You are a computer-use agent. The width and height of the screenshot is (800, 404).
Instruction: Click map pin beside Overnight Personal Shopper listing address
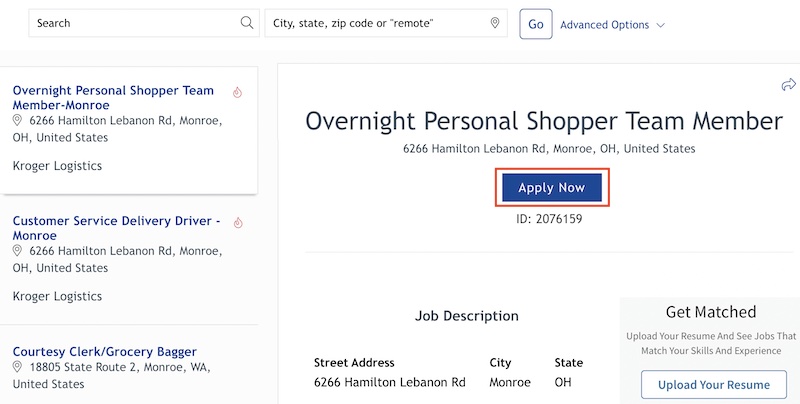(17, 120)
